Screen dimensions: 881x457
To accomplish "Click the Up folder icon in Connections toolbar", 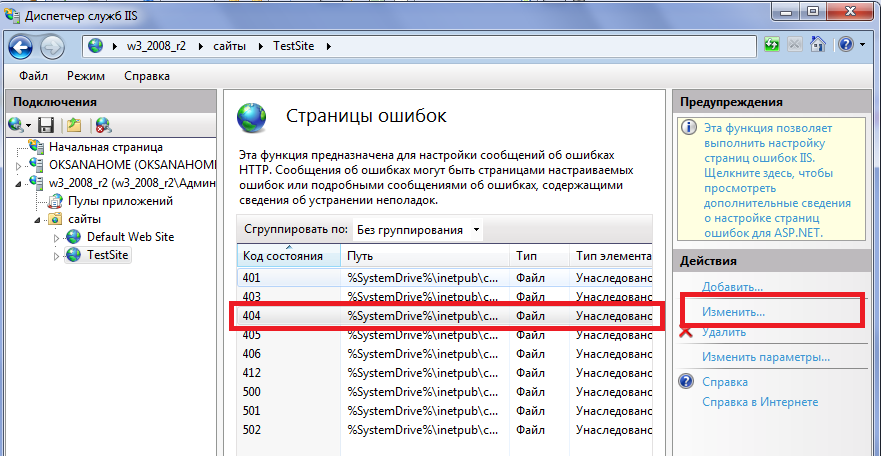I will point(74,125).
